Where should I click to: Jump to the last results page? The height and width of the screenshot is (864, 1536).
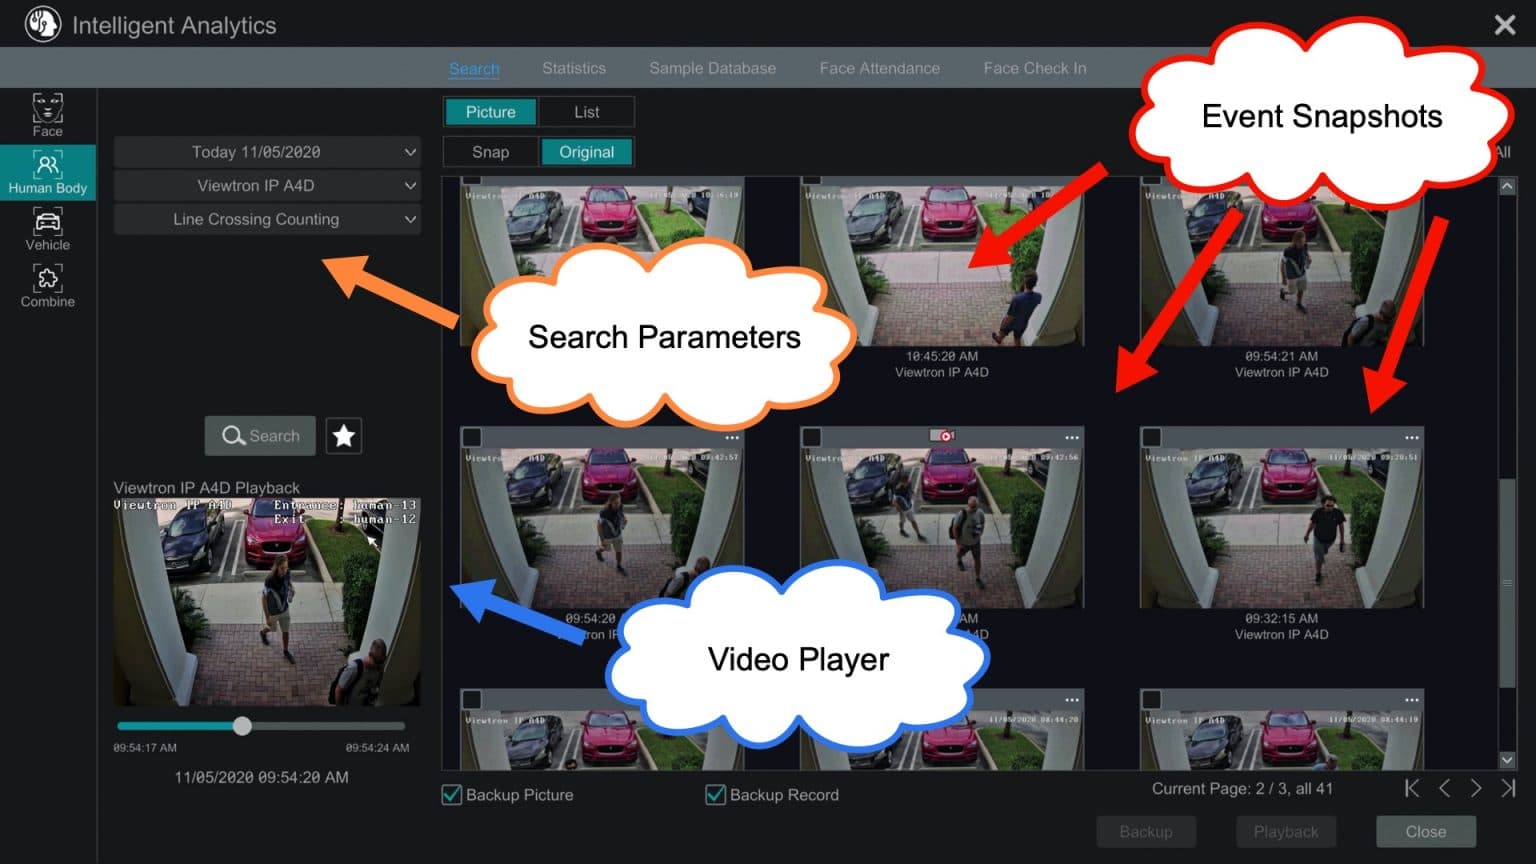click(x=1508, y=789)
